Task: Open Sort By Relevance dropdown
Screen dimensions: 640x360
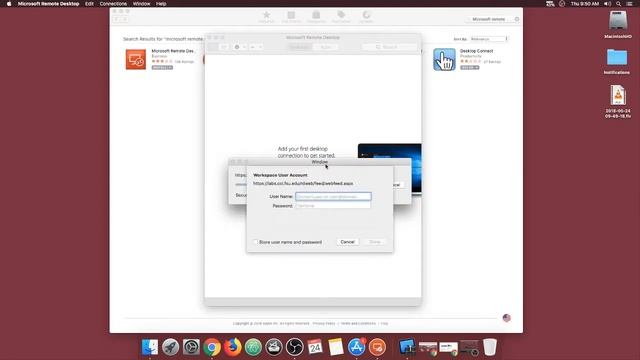Action: pyautogui.click(x=489, y=39)
